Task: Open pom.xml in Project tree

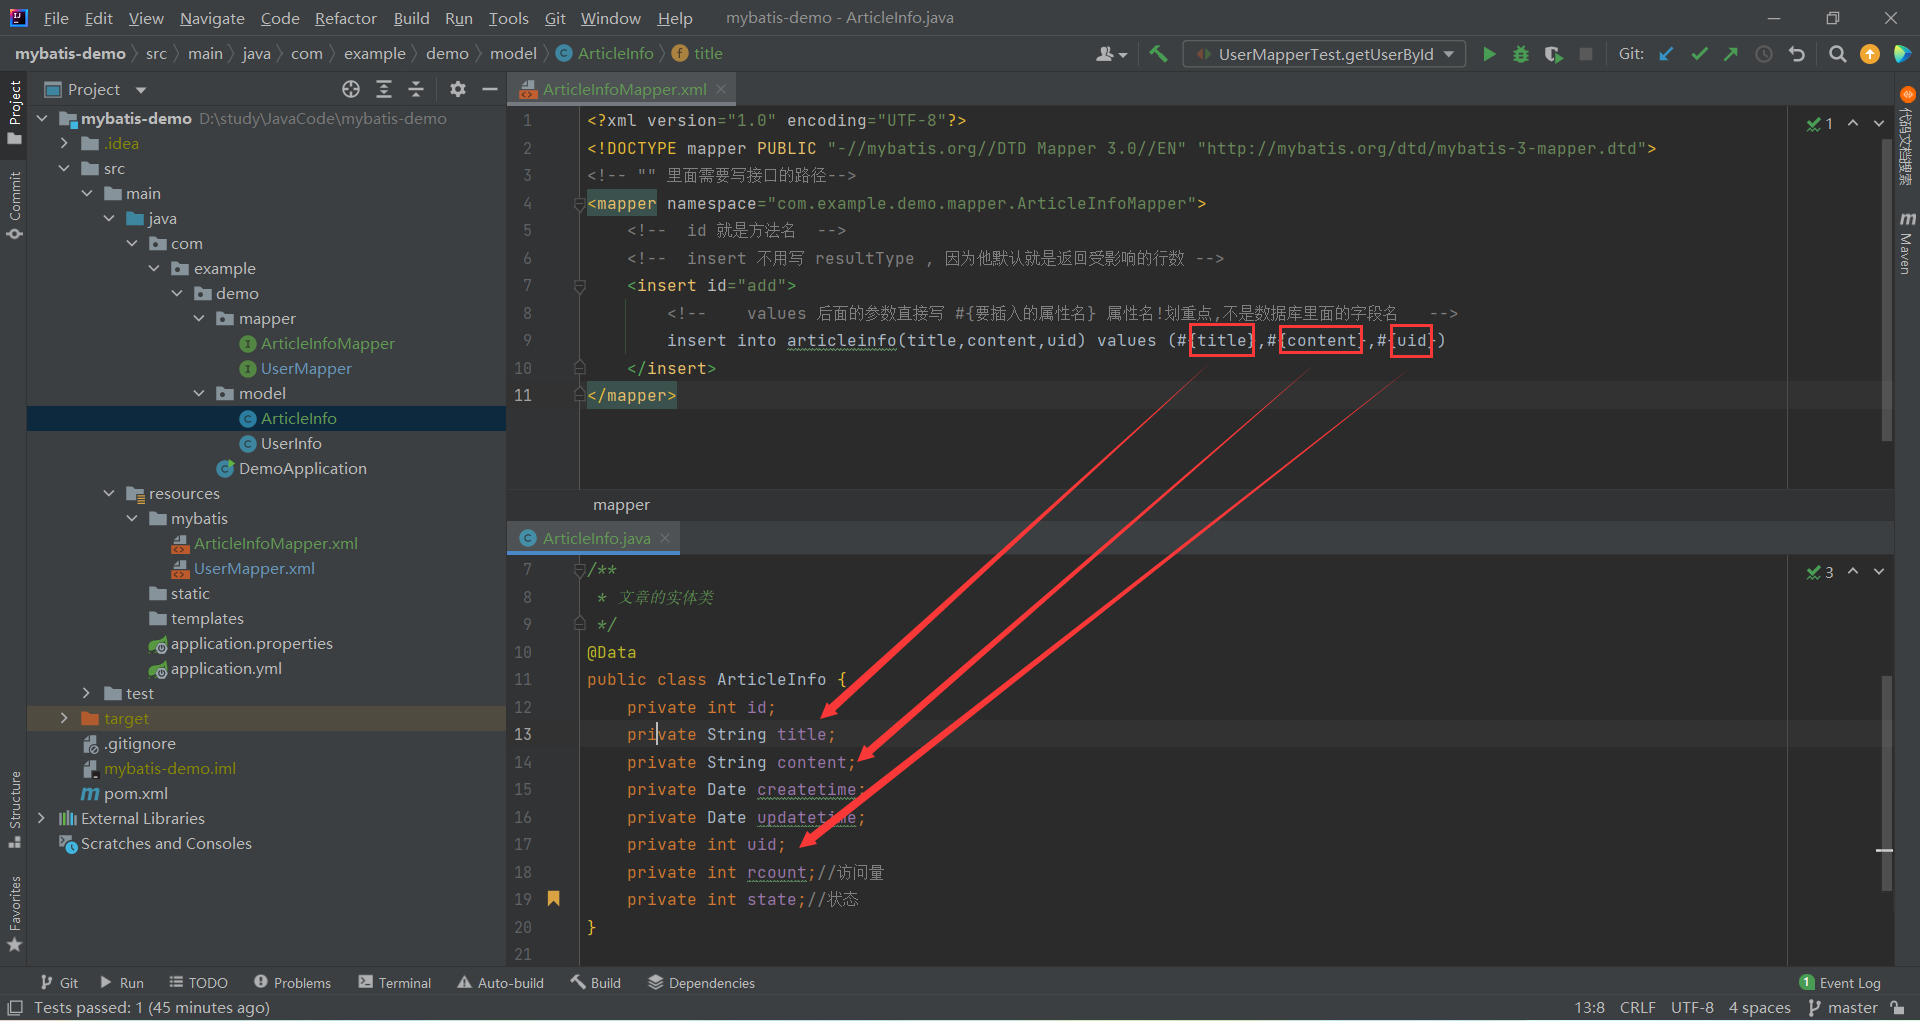Action: click(135, 793)
